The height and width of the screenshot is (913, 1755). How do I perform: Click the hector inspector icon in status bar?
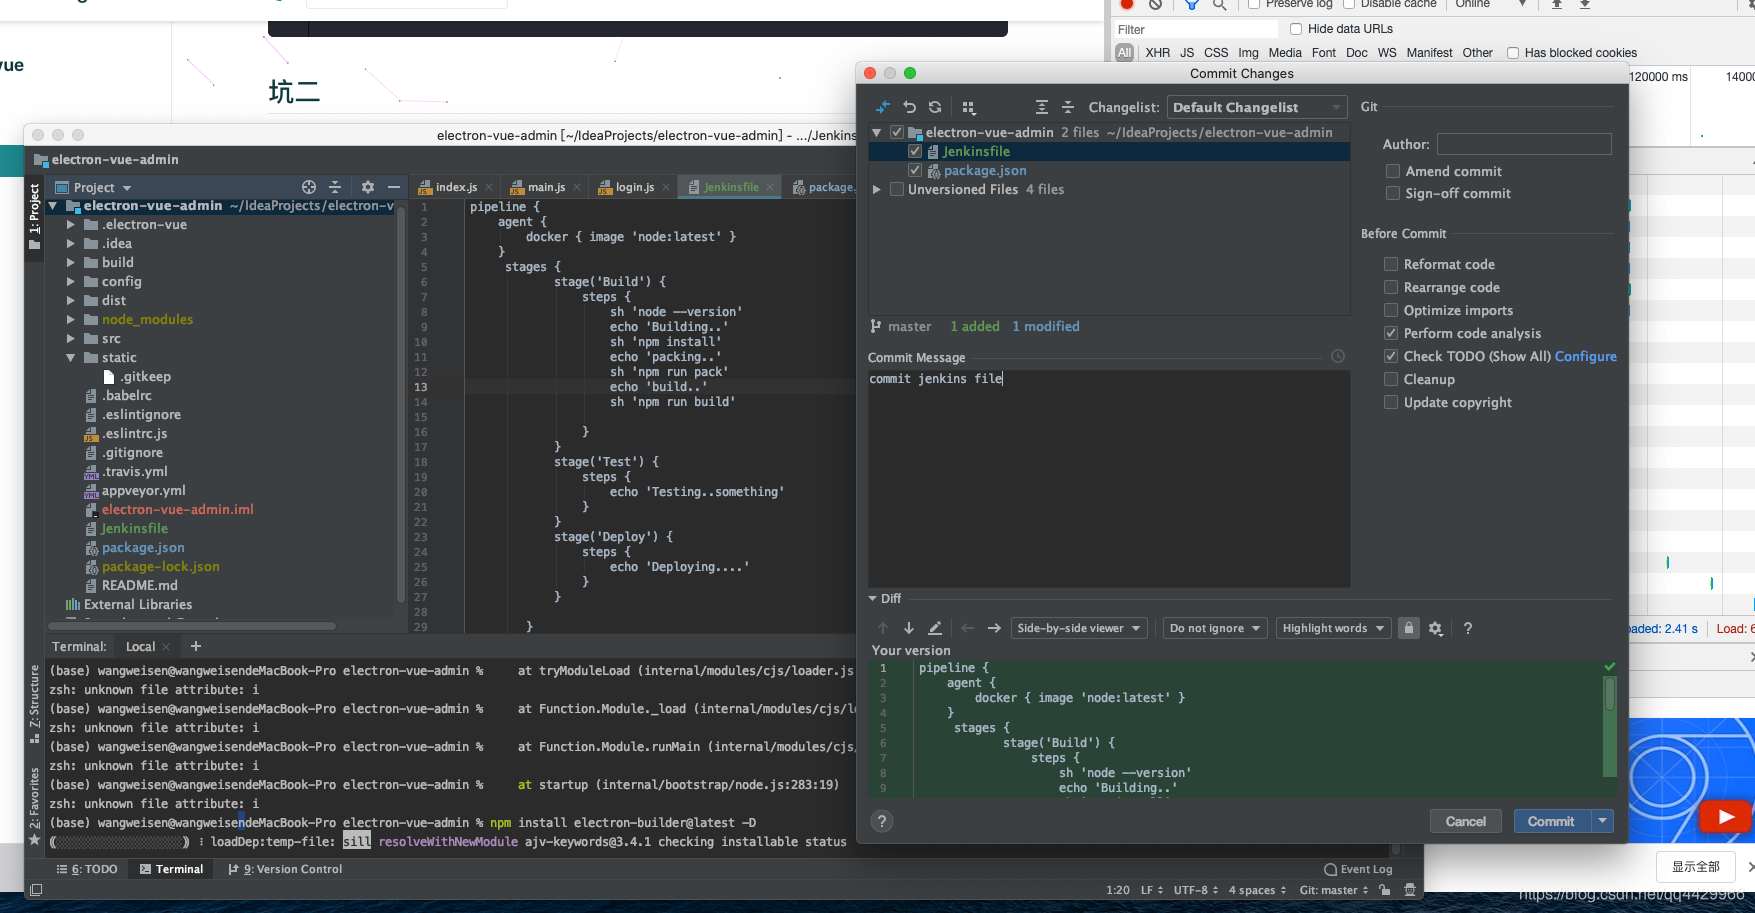tap(1410, 890)
